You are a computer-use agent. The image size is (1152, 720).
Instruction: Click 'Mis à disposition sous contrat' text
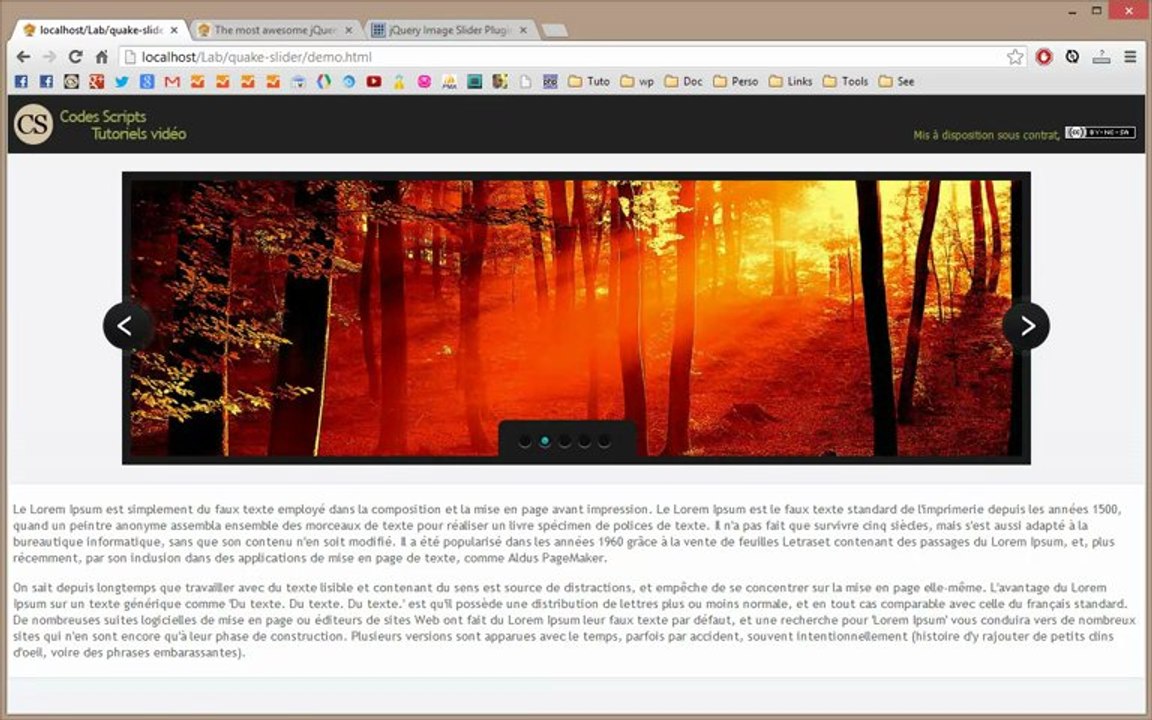coord(986,135)
